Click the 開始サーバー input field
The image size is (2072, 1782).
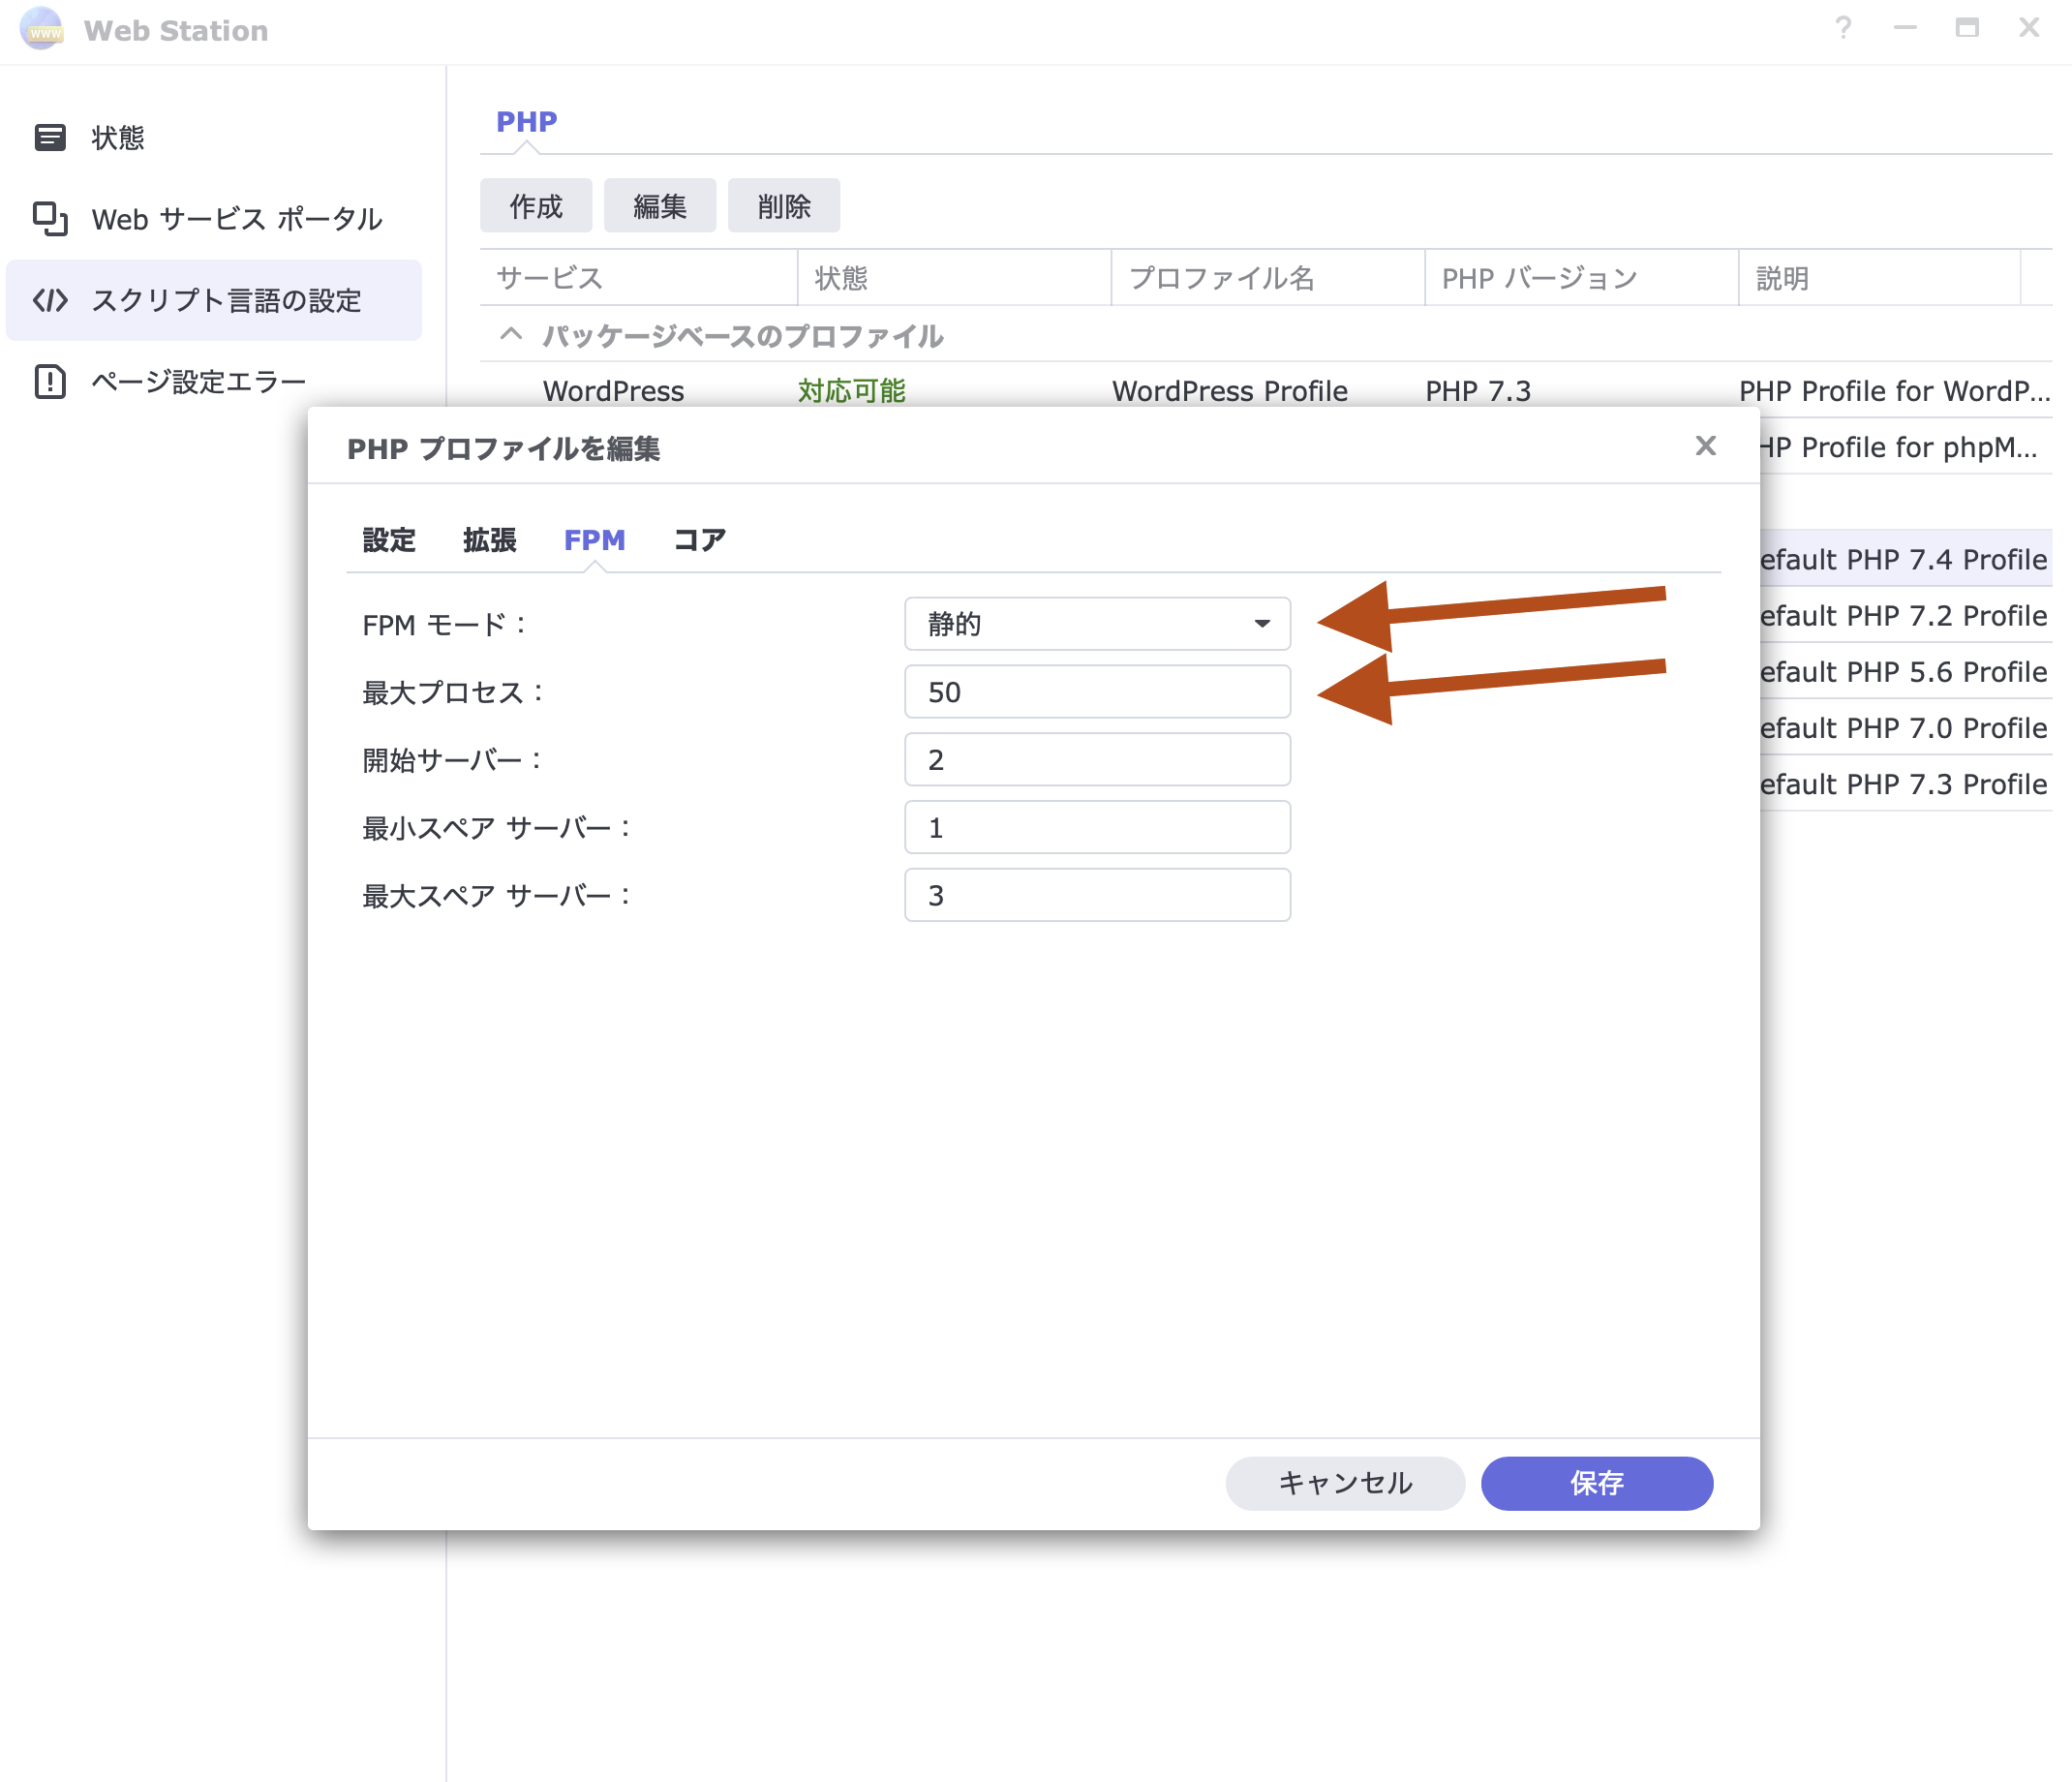tap(1097, 760)
